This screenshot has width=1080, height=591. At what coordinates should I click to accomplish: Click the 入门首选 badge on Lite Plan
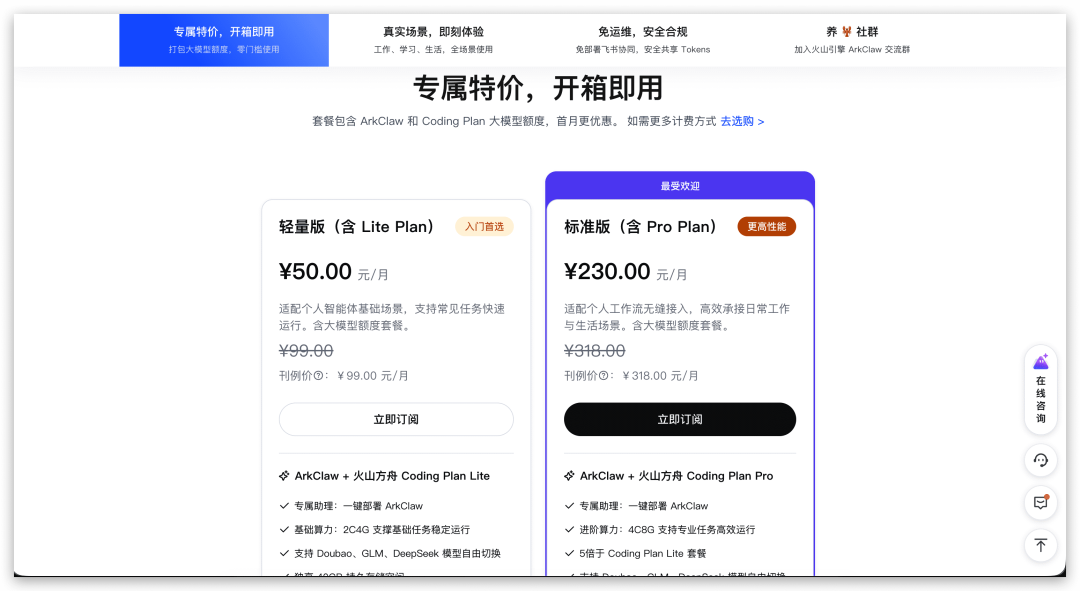[484, 227]
